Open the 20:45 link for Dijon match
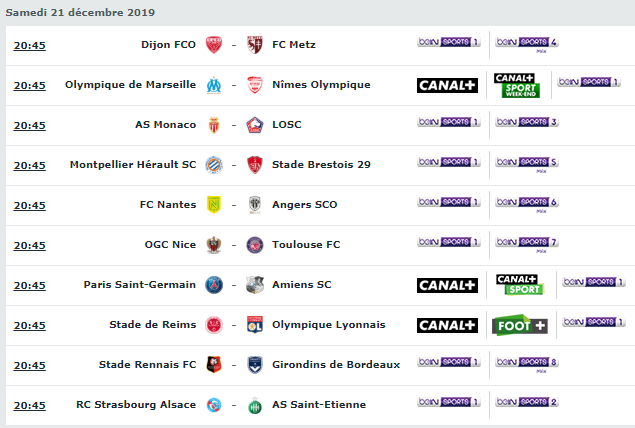Screen dimensions: 635x428 point(30,45)
